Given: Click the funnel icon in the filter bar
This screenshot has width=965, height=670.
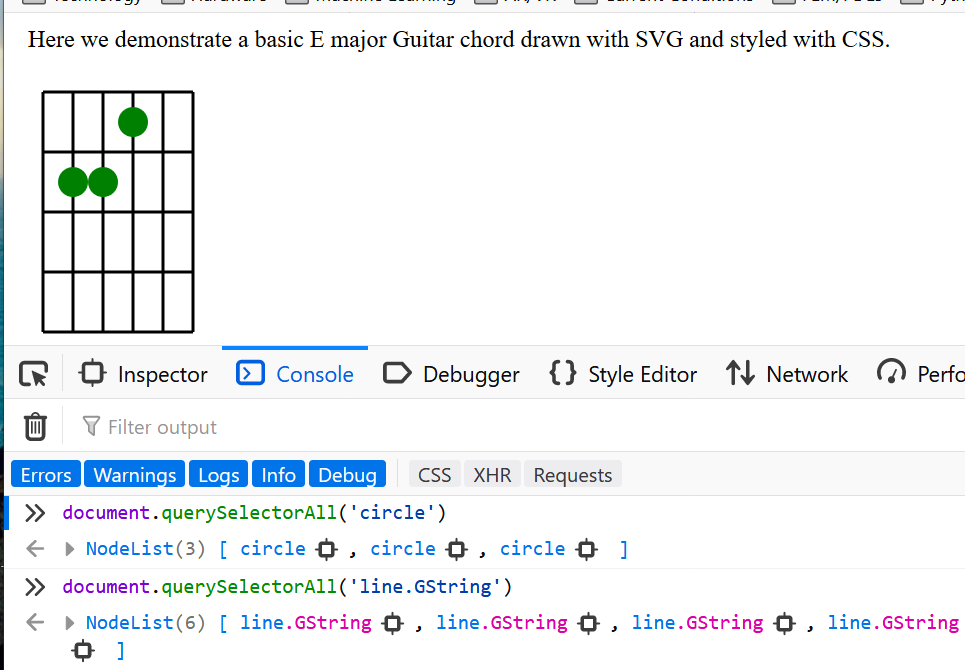Looking at the screenshot, I should (93, 426).
